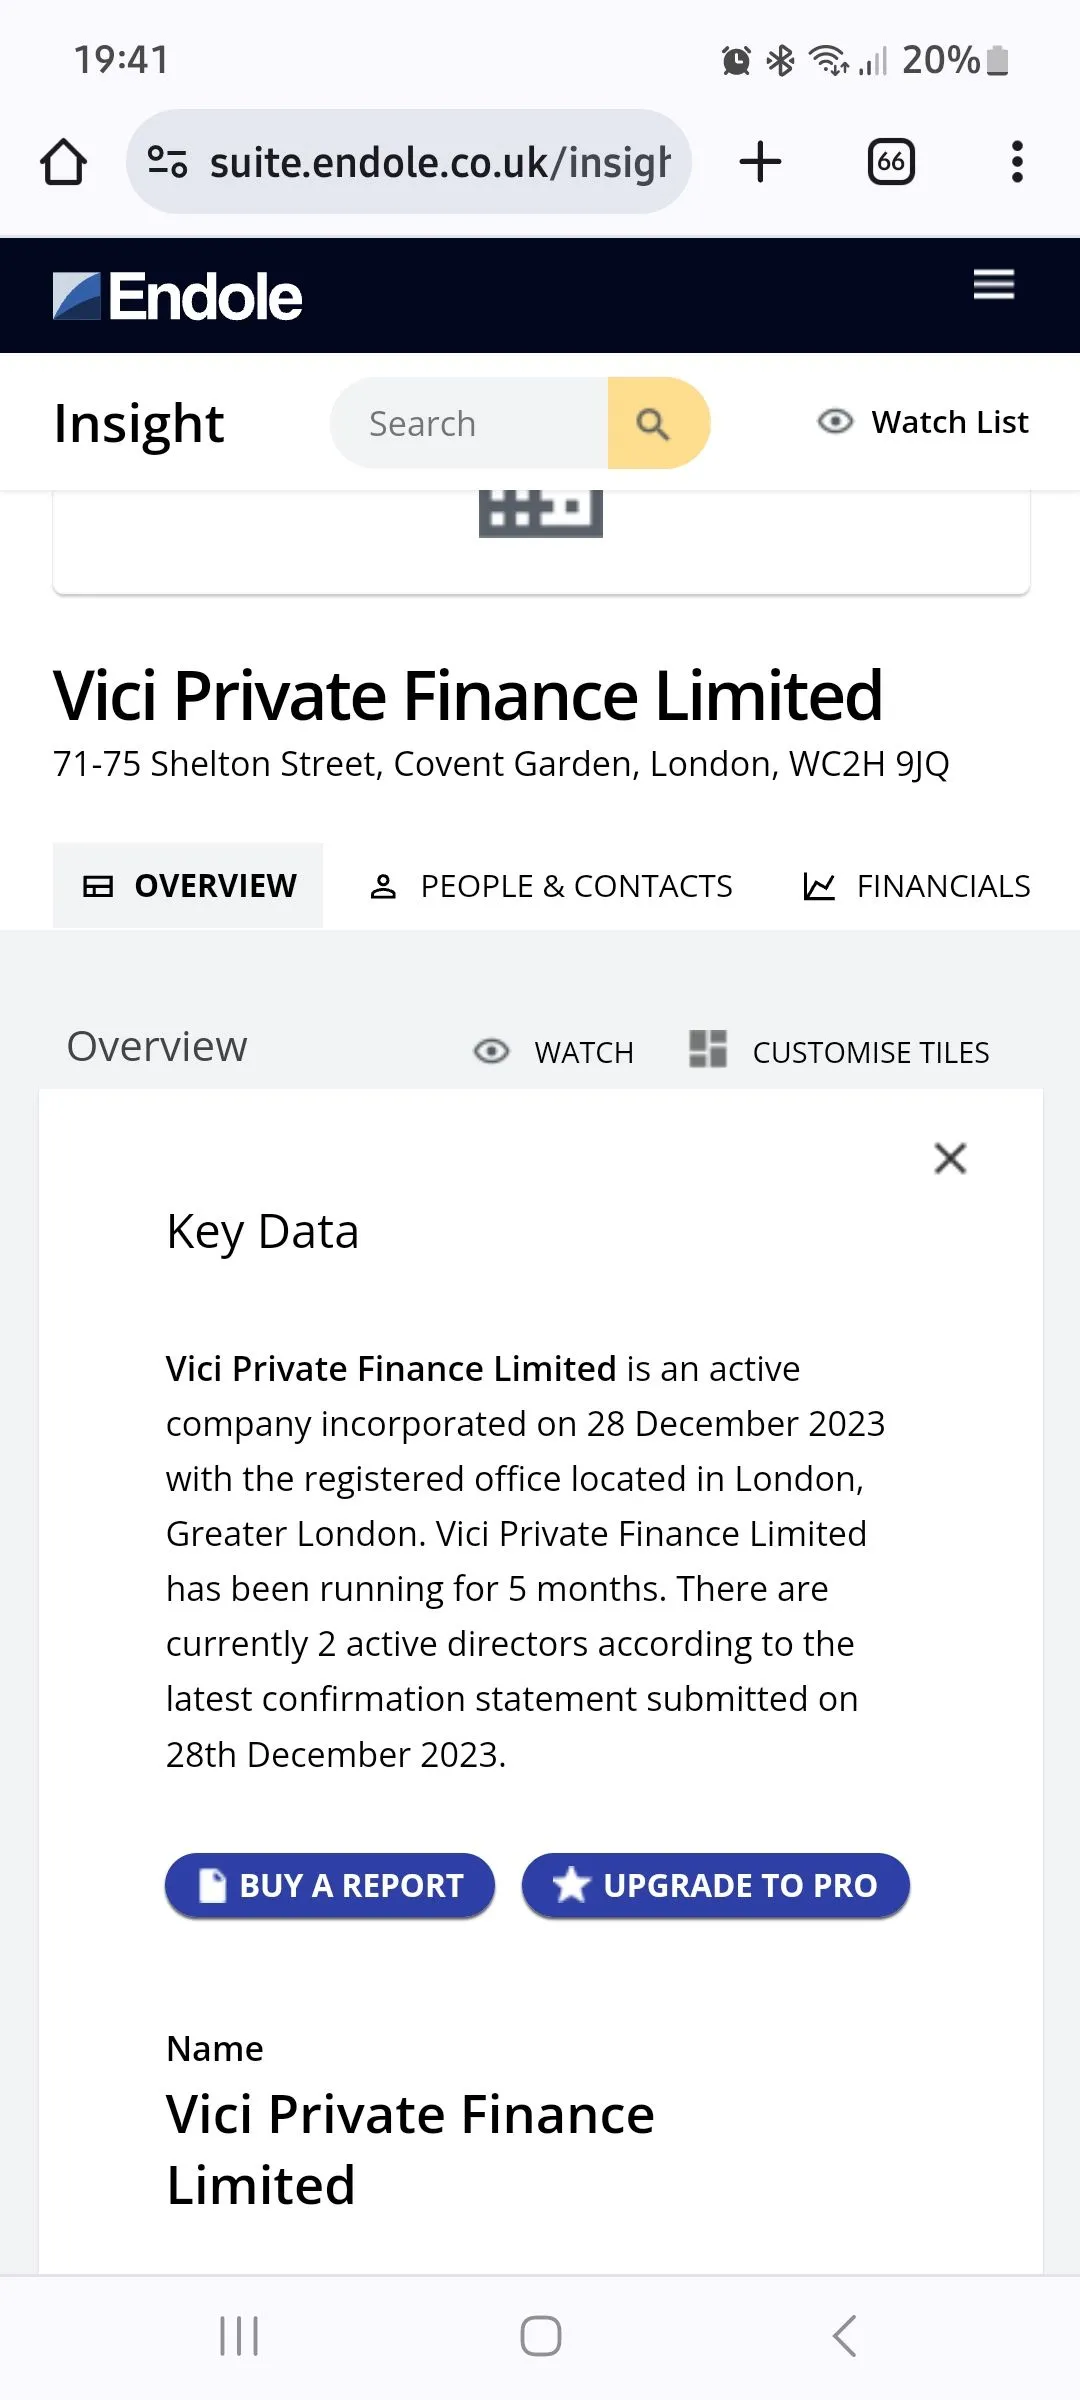This screenshot has width=1080, height=2400.
Task: Open the Financials tab
Action: pos(916,886)
